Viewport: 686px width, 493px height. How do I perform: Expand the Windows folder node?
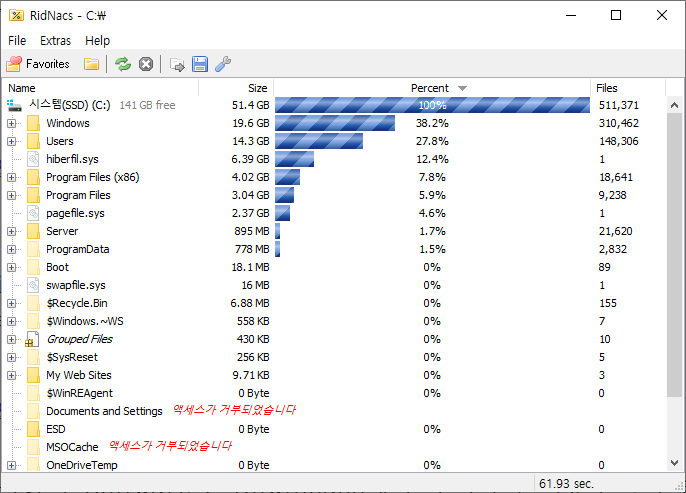pyautogui.click(x=11, y=123)
